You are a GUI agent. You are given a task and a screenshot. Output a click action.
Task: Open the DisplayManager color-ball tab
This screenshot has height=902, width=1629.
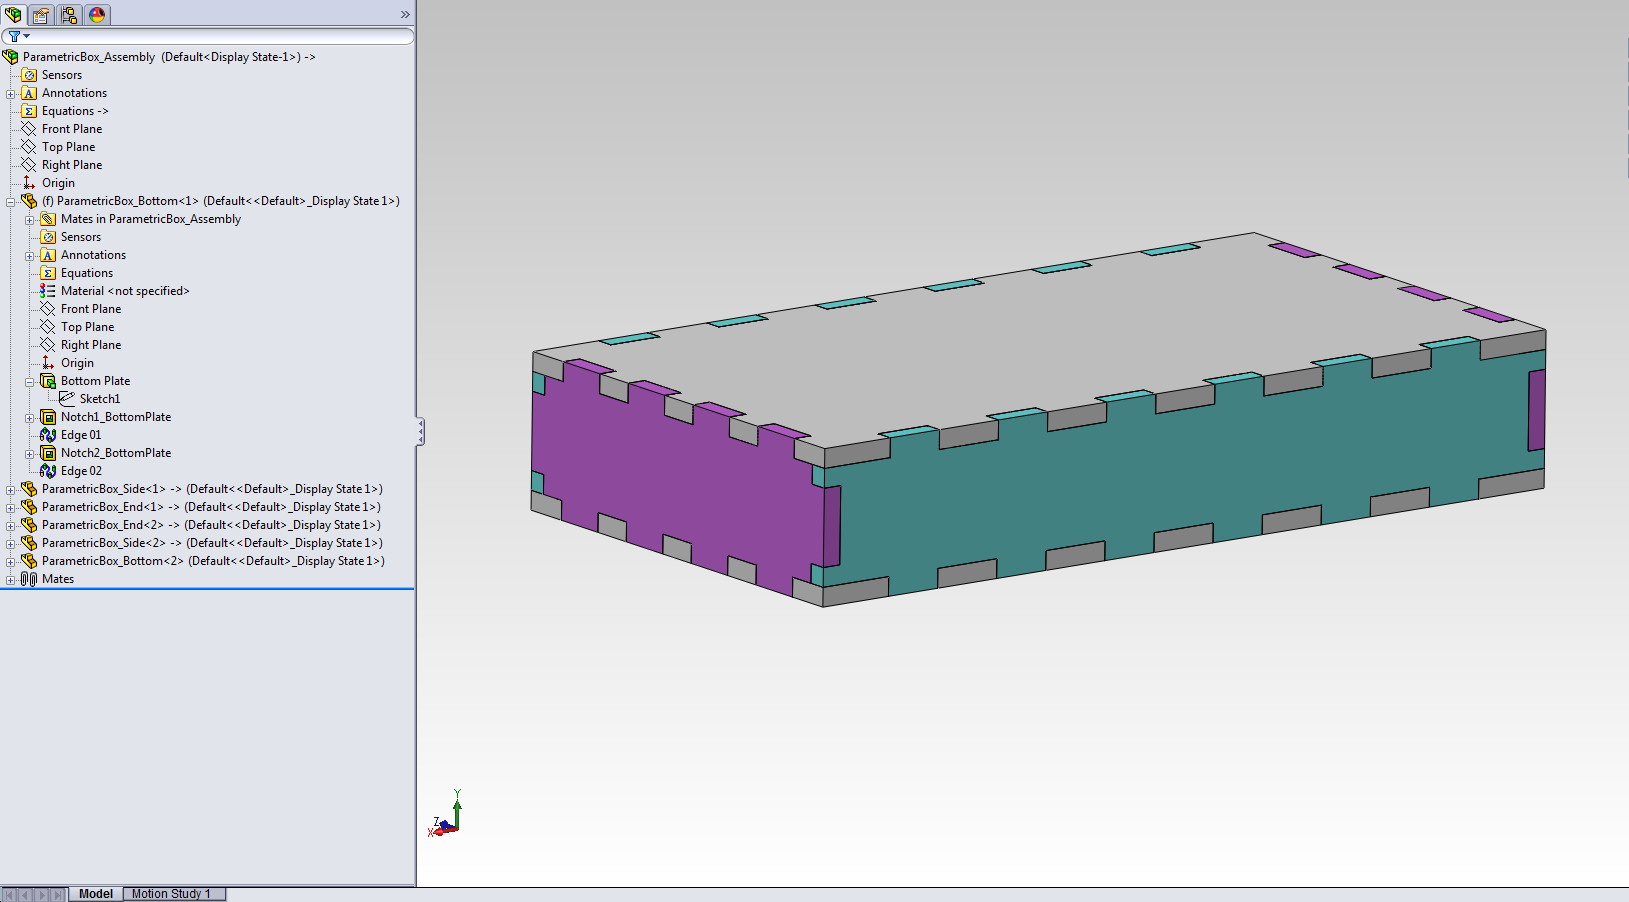point(97,14)
